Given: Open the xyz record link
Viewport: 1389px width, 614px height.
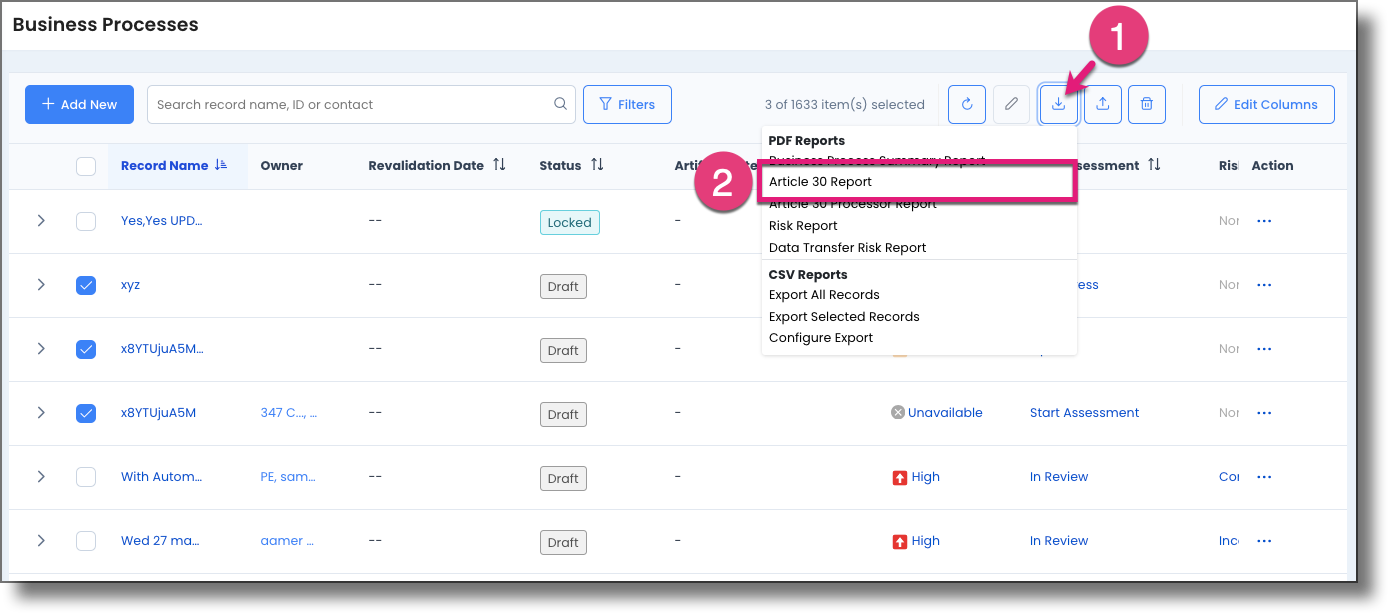Looking at the screenshot, I should pyautogui.click(x=131, y=285).
